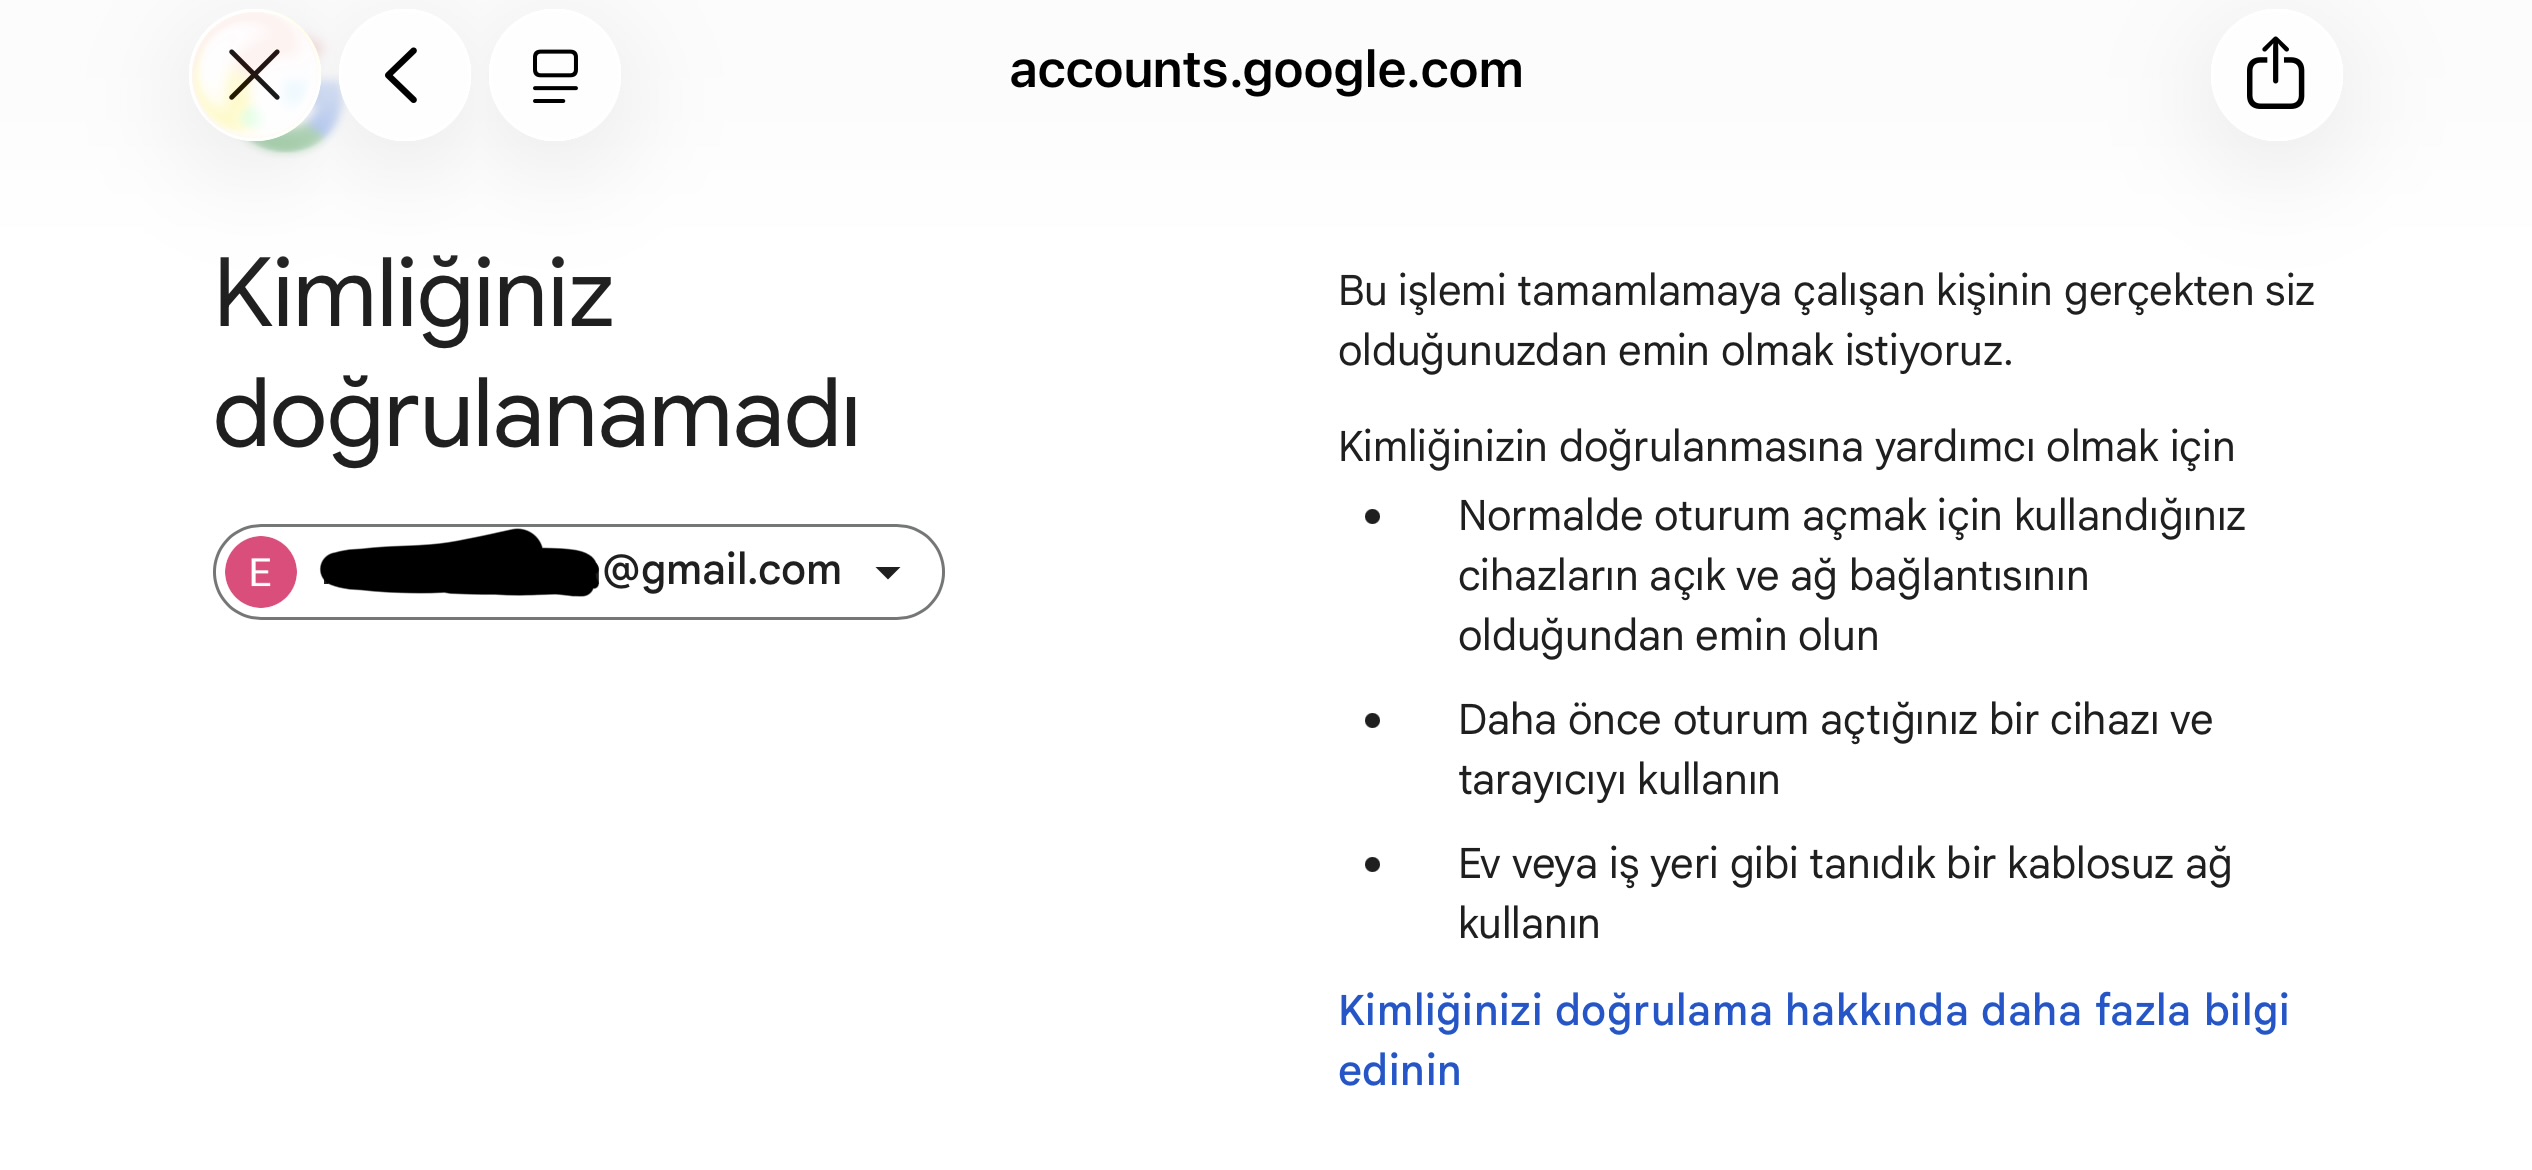Open the Gmail account selector chip
The width and height of the screenshot is (2532, 1170).
pos(578,572)
